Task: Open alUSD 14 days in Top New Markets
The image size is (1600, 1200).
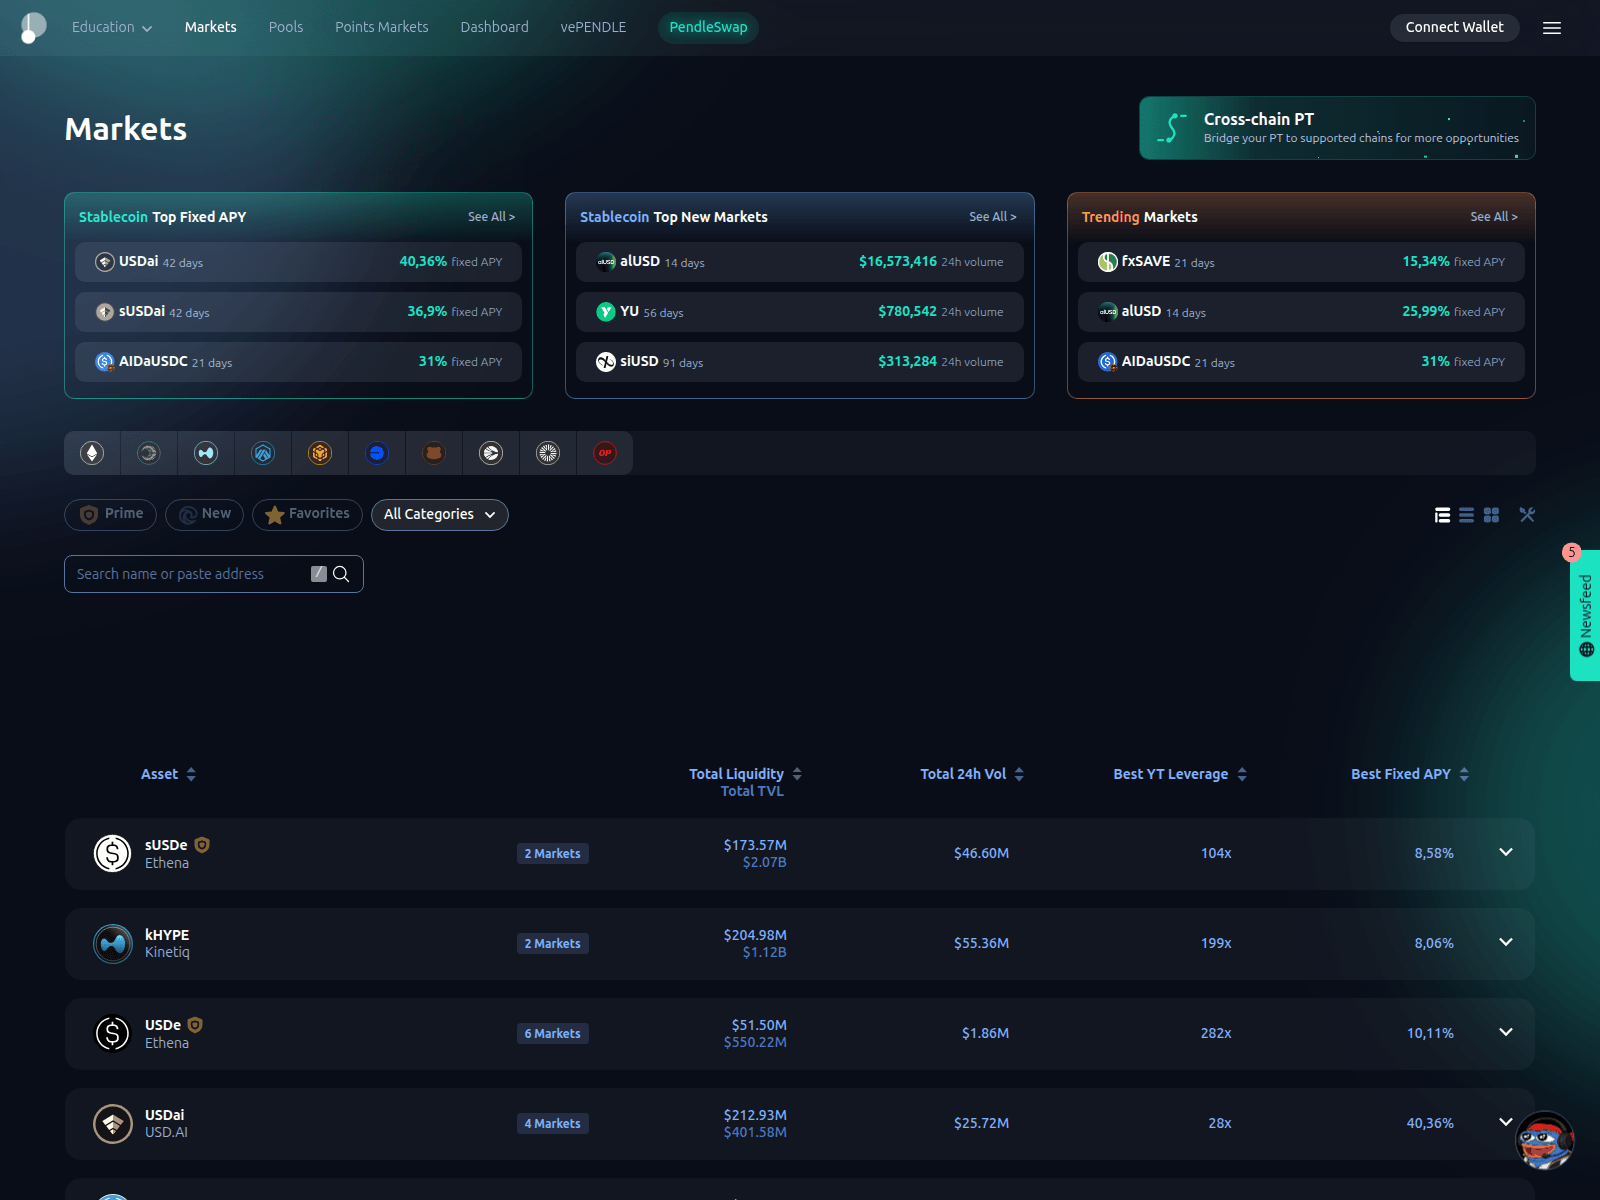Action: tap(800, 262)
